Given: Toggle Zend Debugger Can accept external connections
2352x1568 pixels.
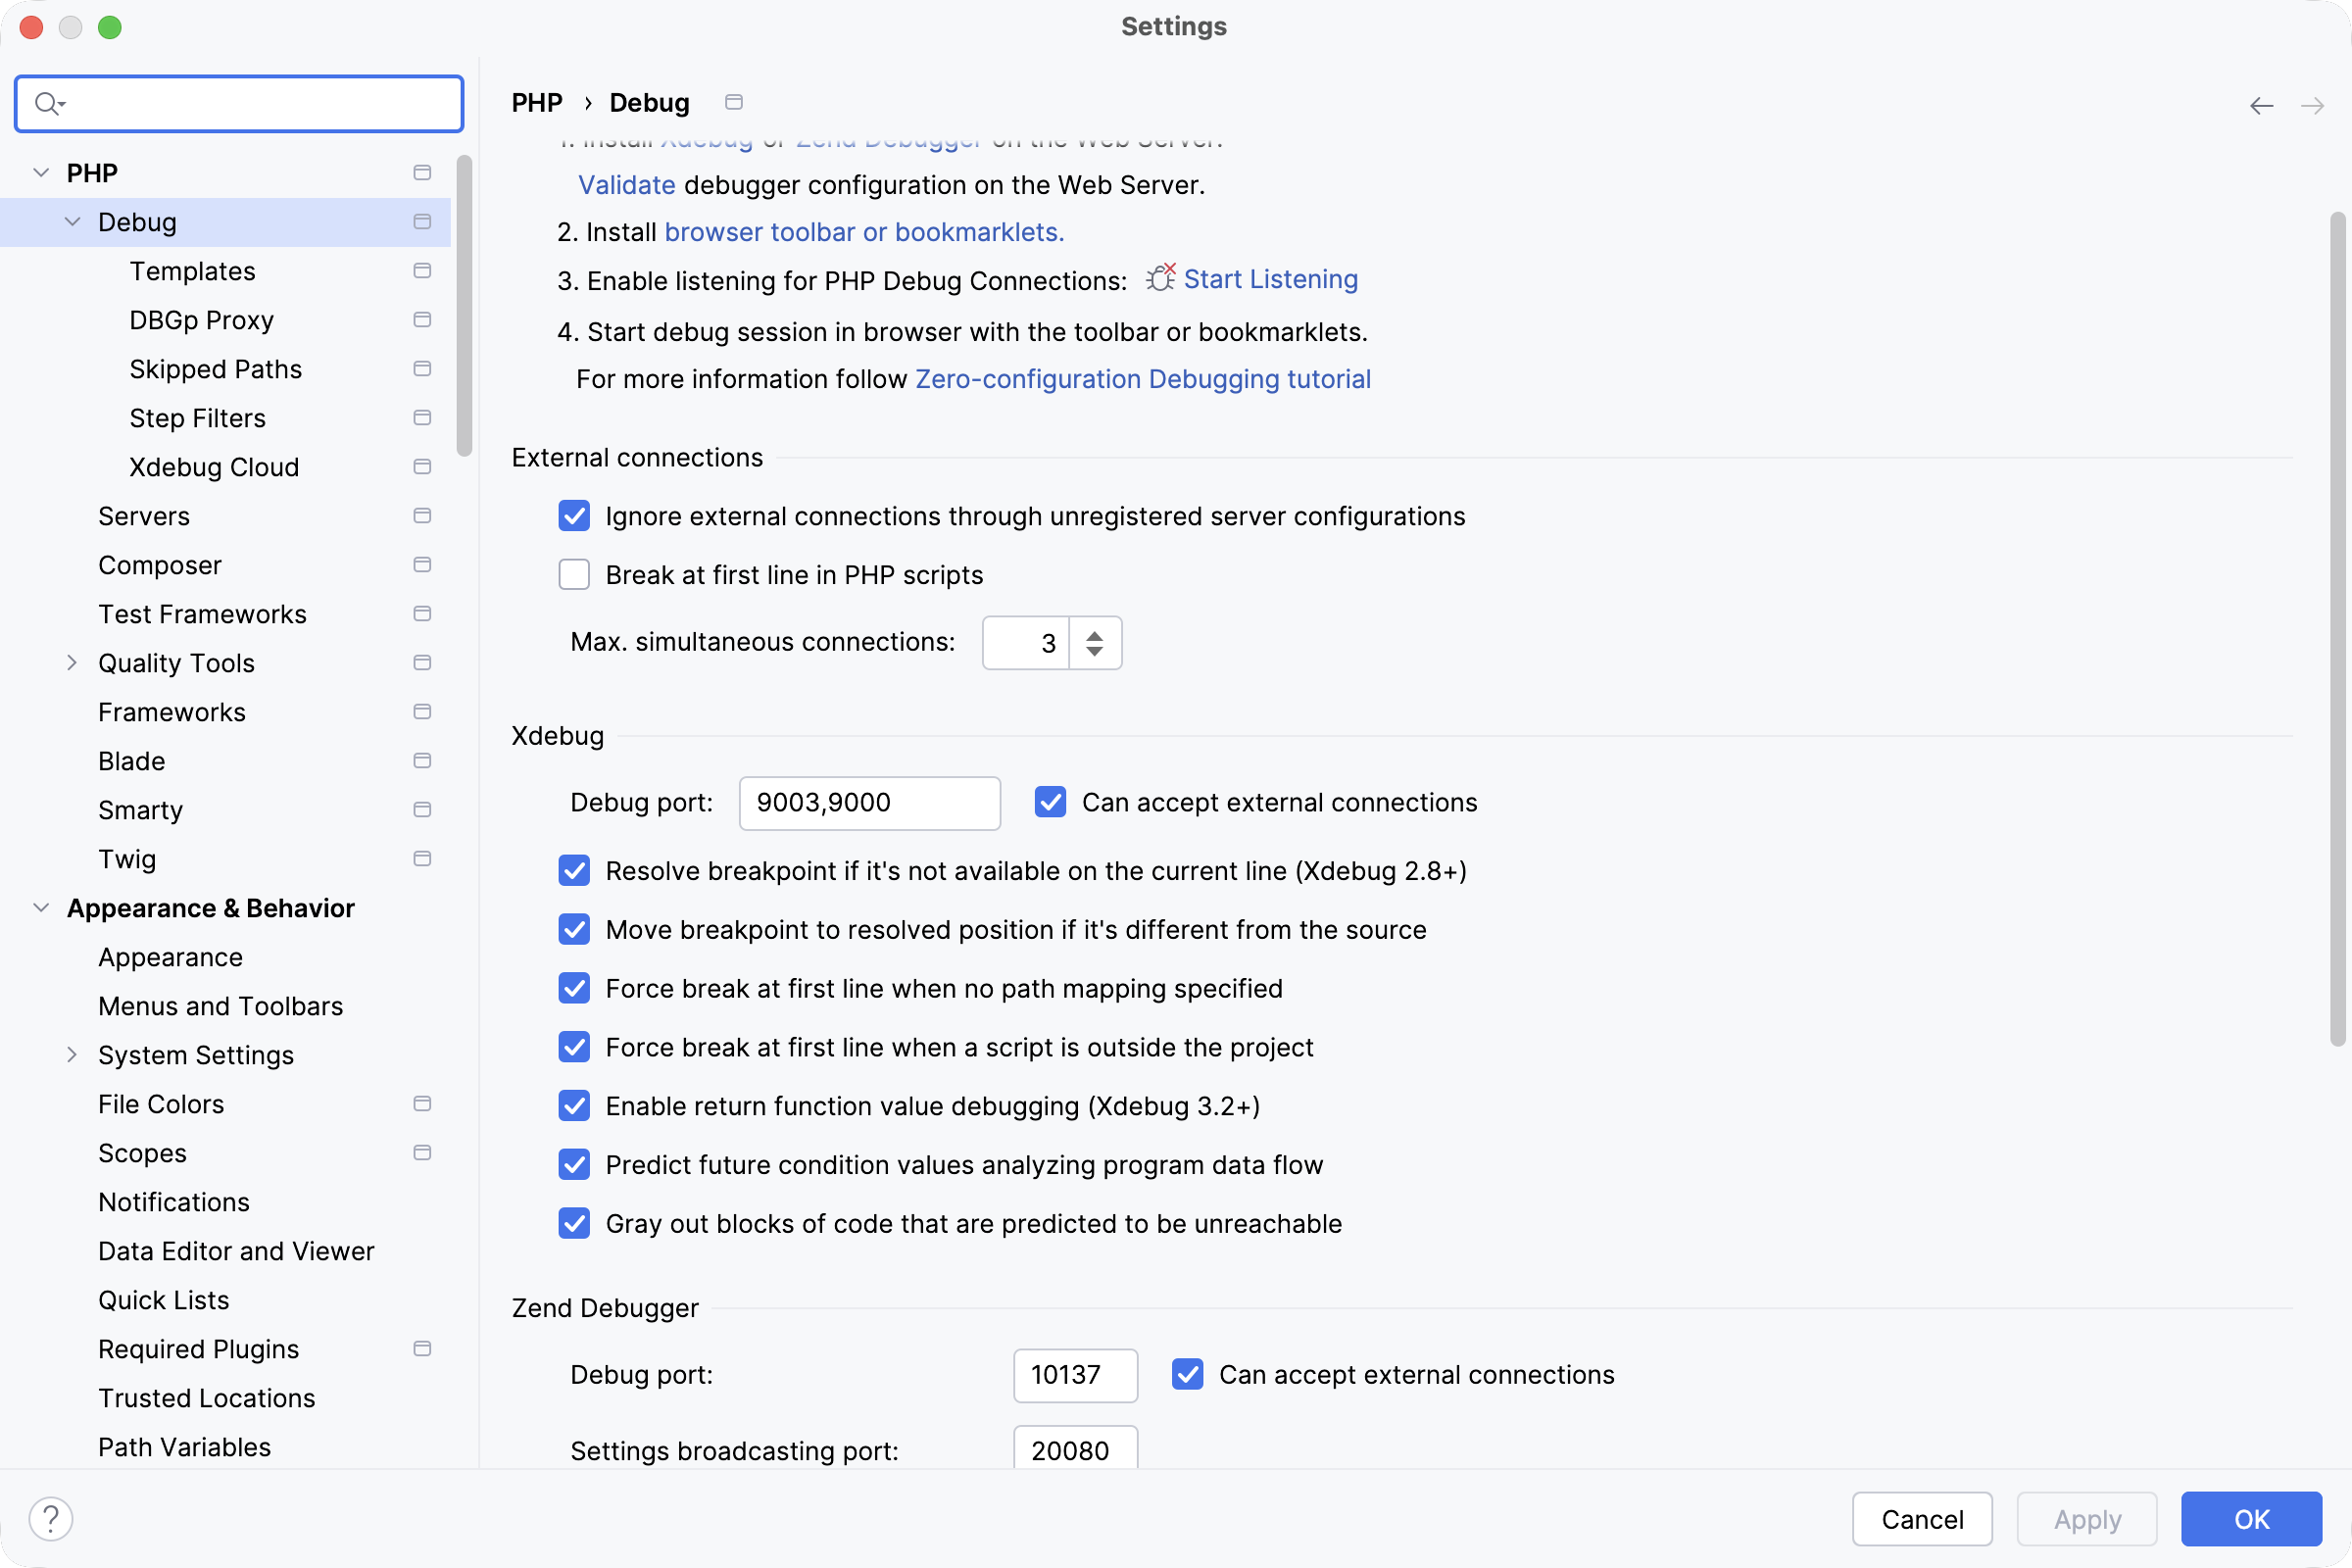Looking at the screenshot, I should tap(1187, 1374).
